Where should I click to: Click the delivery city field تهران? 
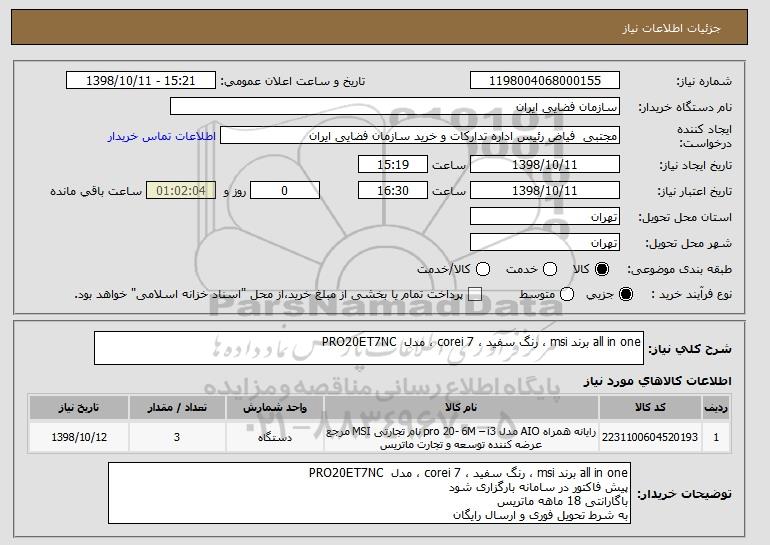click(x=545, y=243)
